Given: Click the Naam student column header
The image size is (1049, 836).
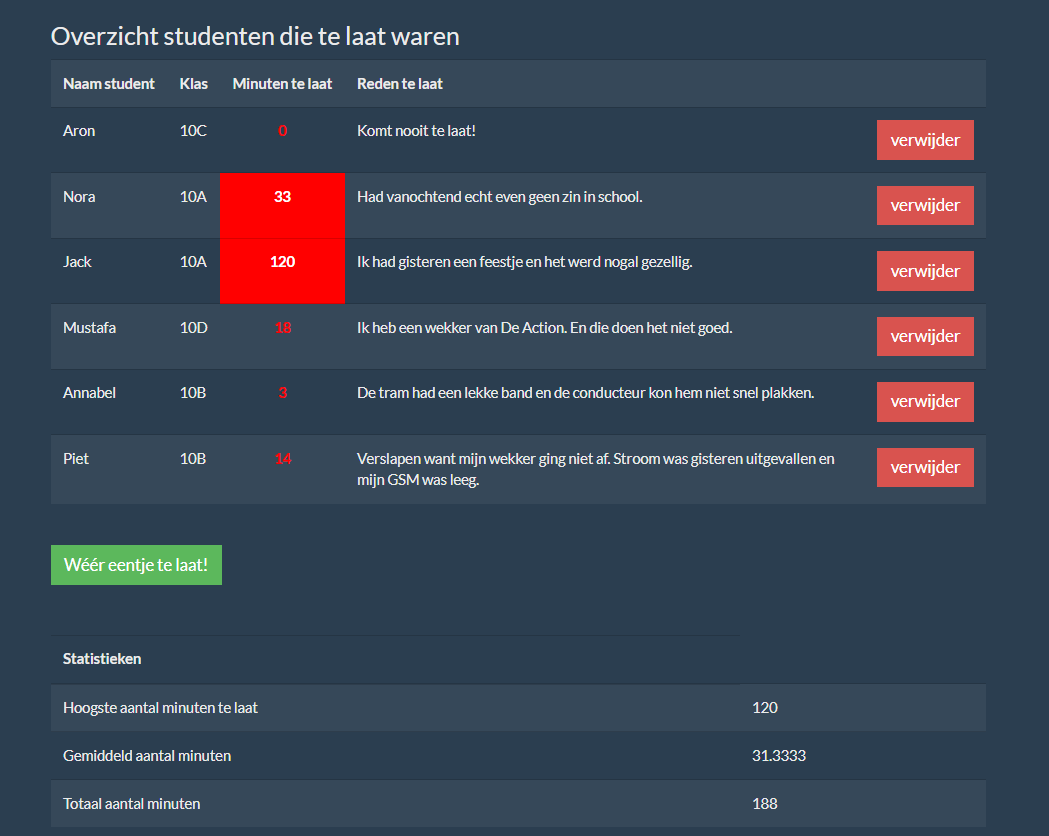Looking at the screenshot, I should coord(109,84).
